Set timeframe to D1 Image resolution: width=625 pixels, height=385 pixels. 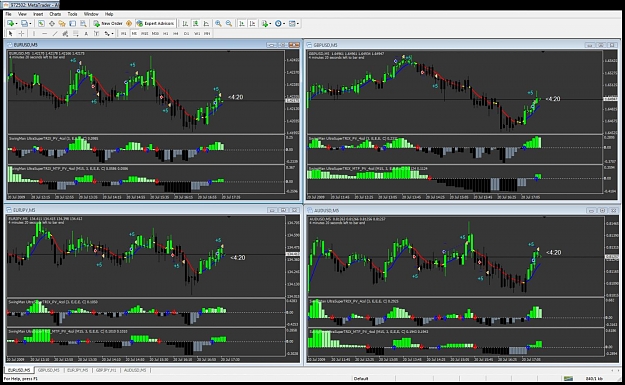click(186, 34)
